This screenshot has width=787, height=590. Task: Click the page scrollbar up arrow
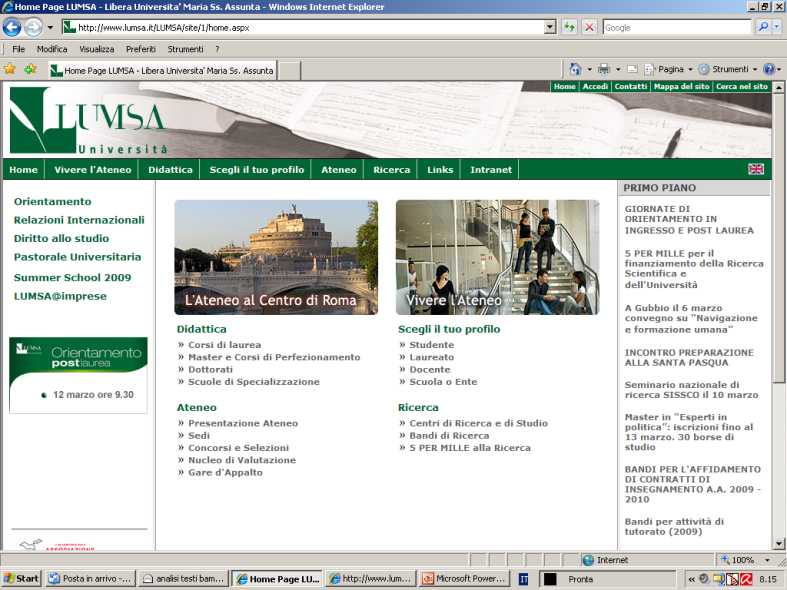(778, 87)
